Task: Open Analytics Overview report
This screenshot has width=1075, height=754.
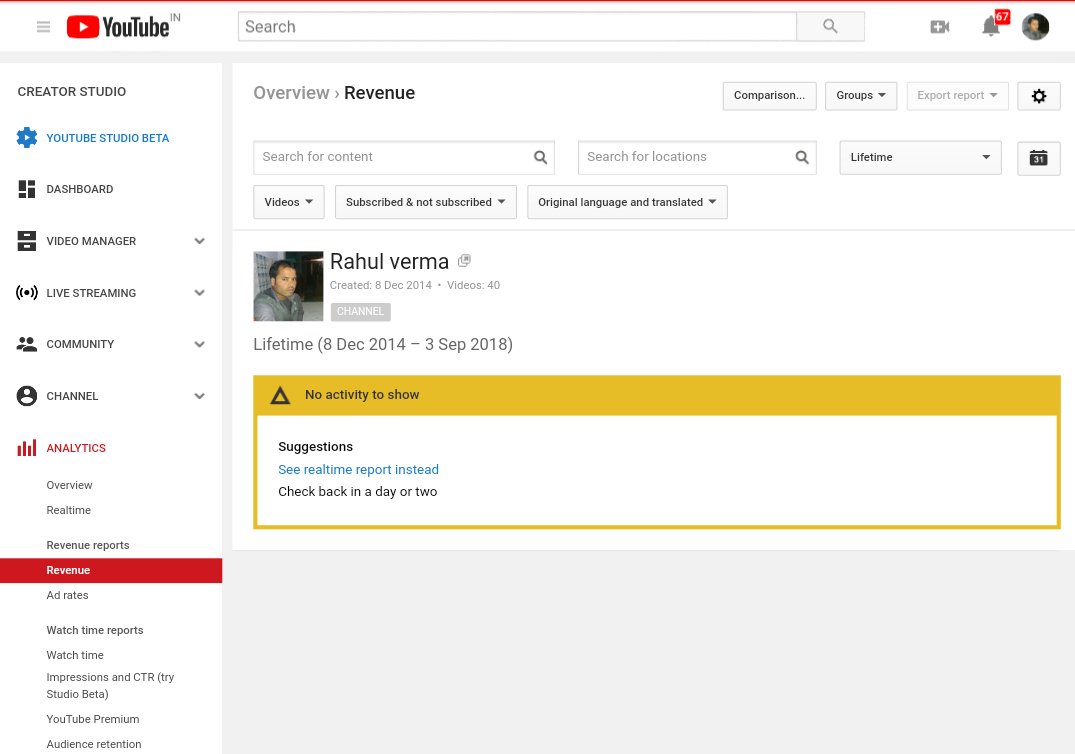Action: click(x=69, y=485)
